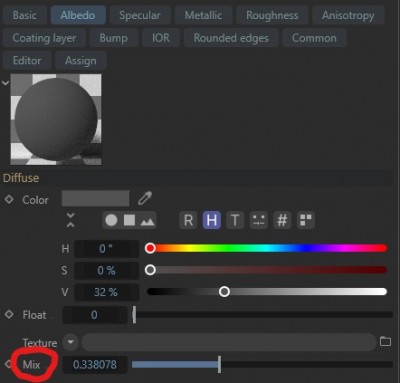This screenshot has height=383, width=400.
Task: Open the Editor tab
Action: click(27, 61)
